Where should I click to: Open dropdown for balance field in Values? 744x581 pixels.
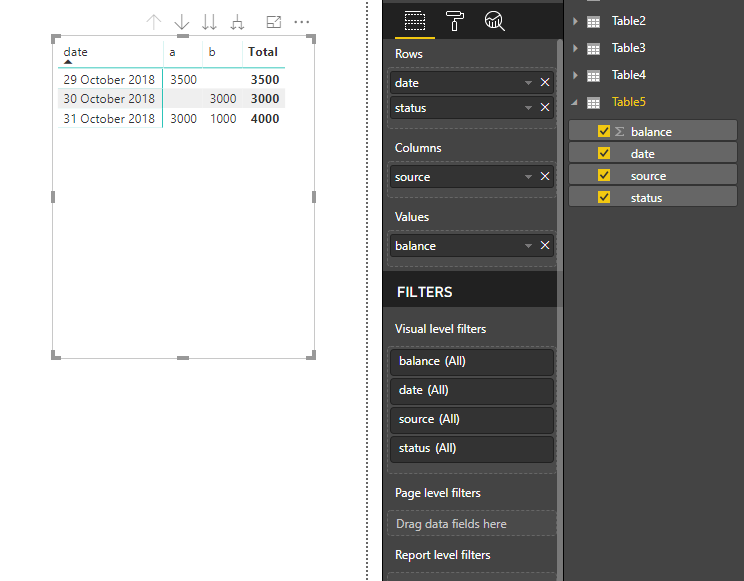(x=528, y=246)
